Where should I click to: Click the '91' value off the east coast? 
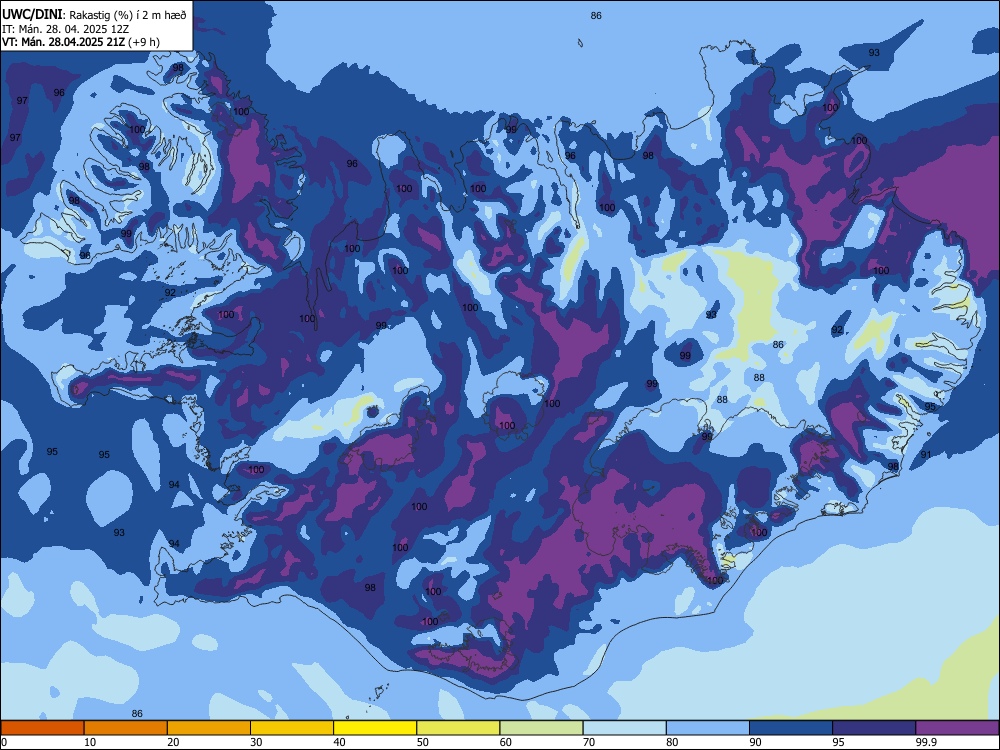[925, 455]
